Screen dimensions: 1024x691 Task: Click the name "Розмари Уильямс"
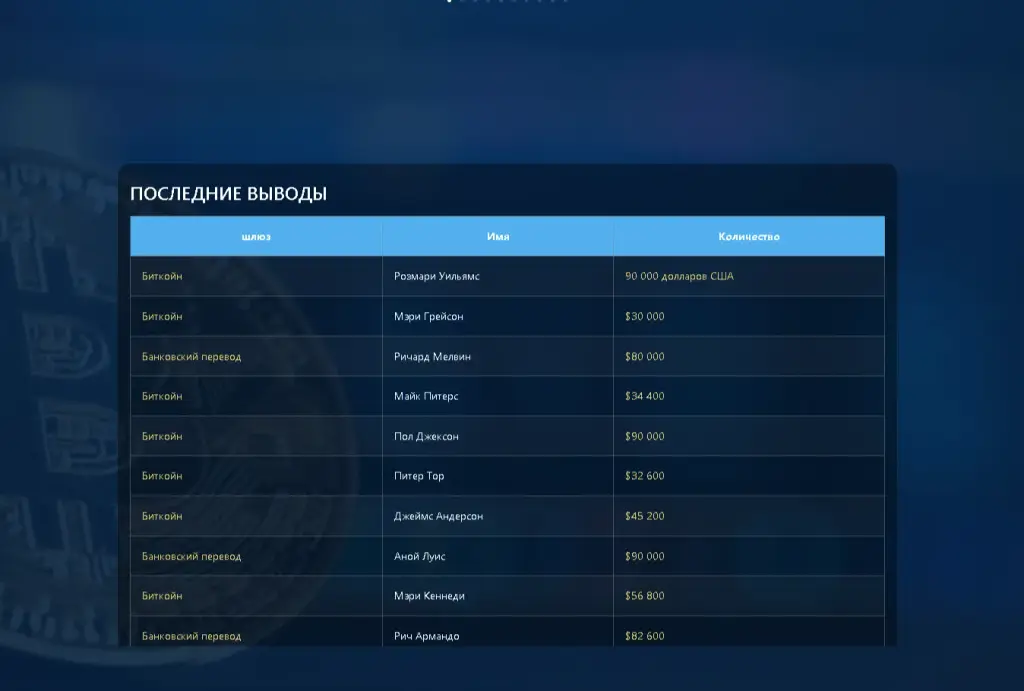click(437, 276)
